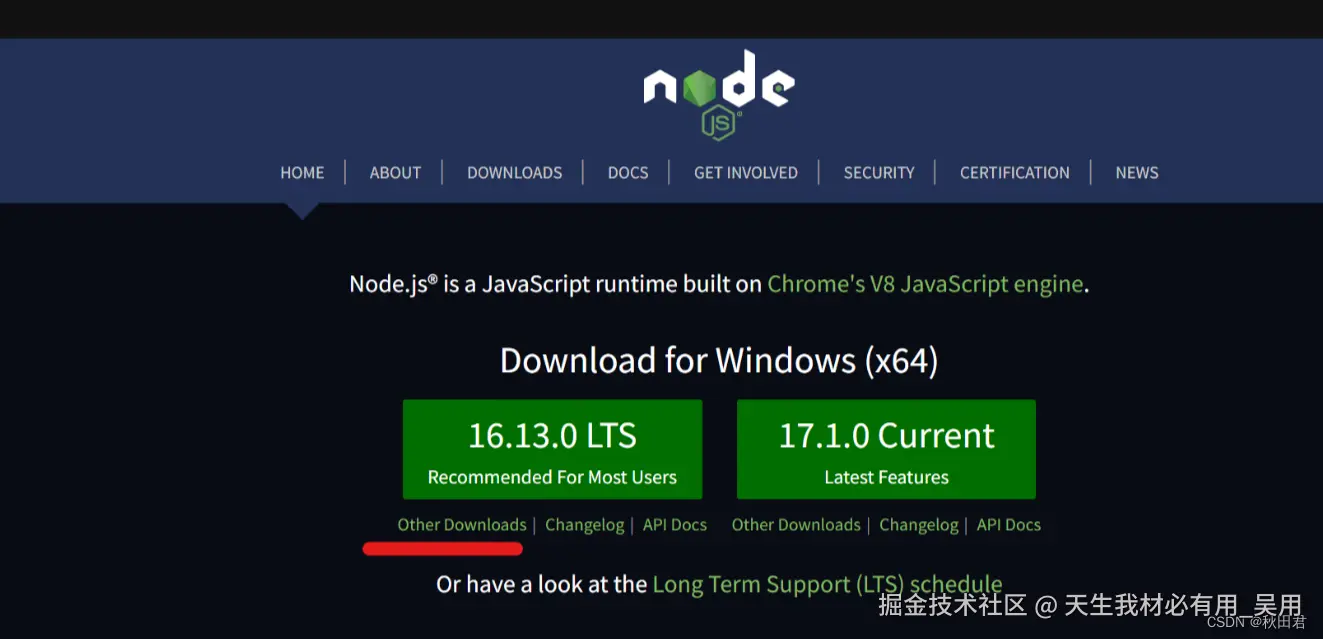1323x639 pixels.
Task: Download 17.1.0 Current version
Action: click(x=886, y=449)
